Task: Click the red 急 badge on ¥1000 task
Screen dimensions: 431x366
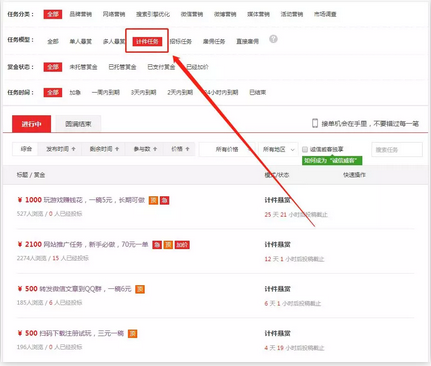Action: [165, 200]
